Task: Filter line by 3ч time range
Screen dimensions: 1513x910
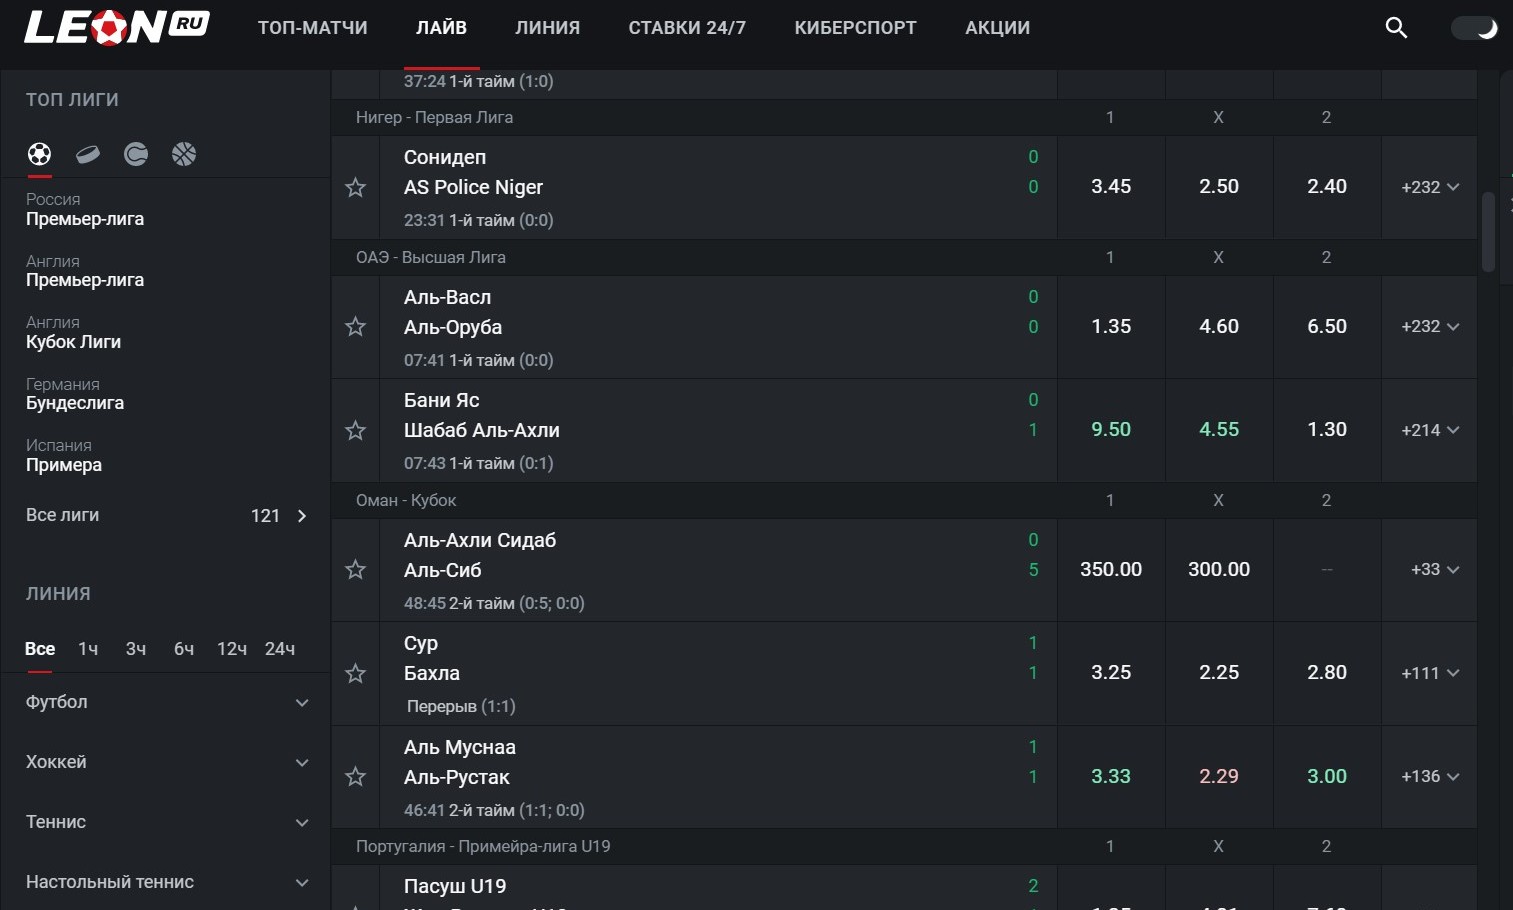Action: pyautogui.click(x=136, y=649)
